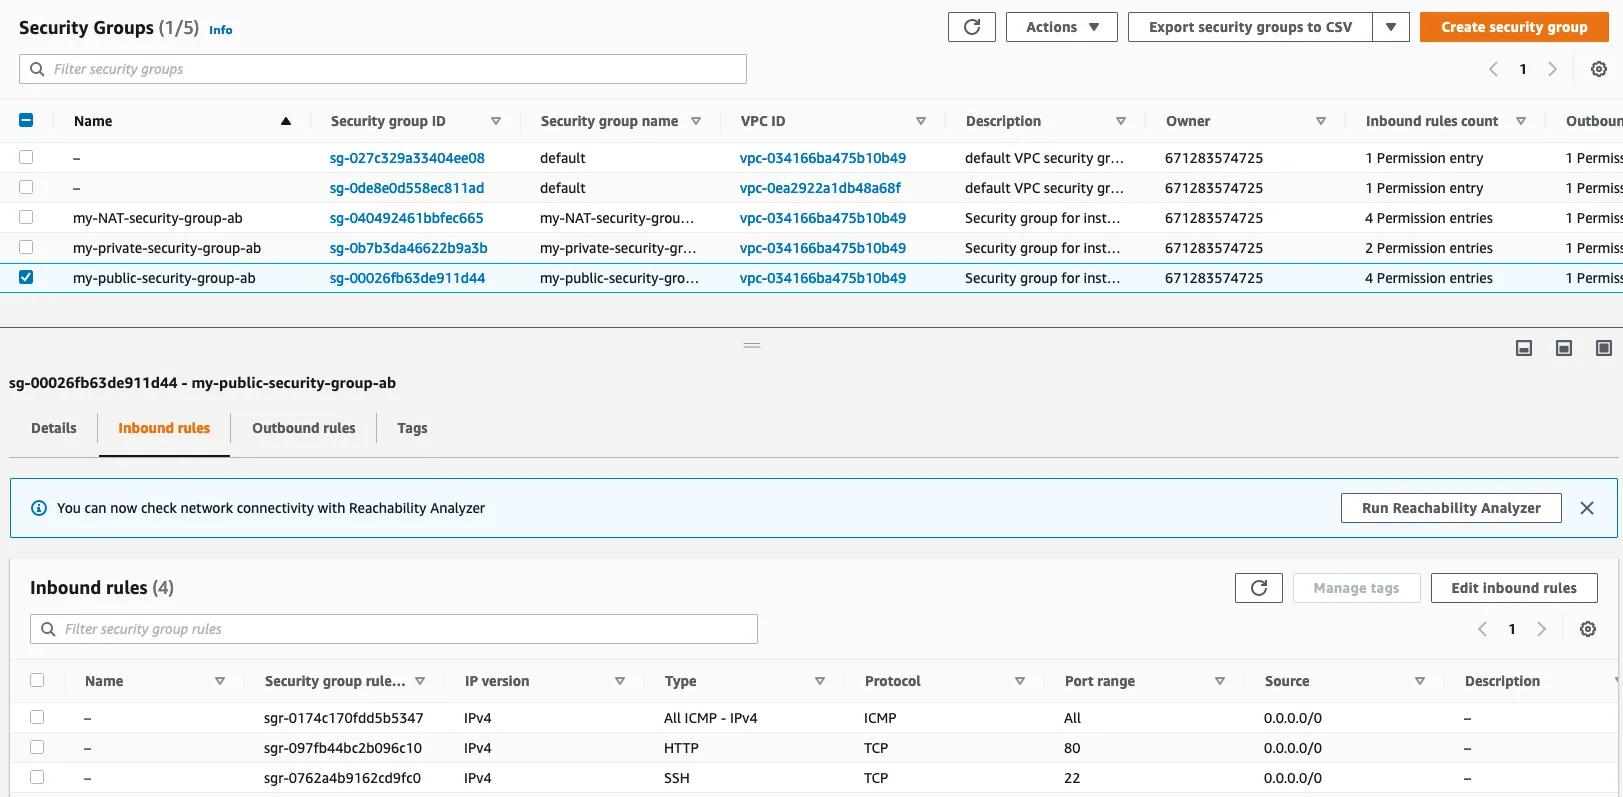
Task: Maximize split panel with rightmost layout icon
Action: 1603,348
